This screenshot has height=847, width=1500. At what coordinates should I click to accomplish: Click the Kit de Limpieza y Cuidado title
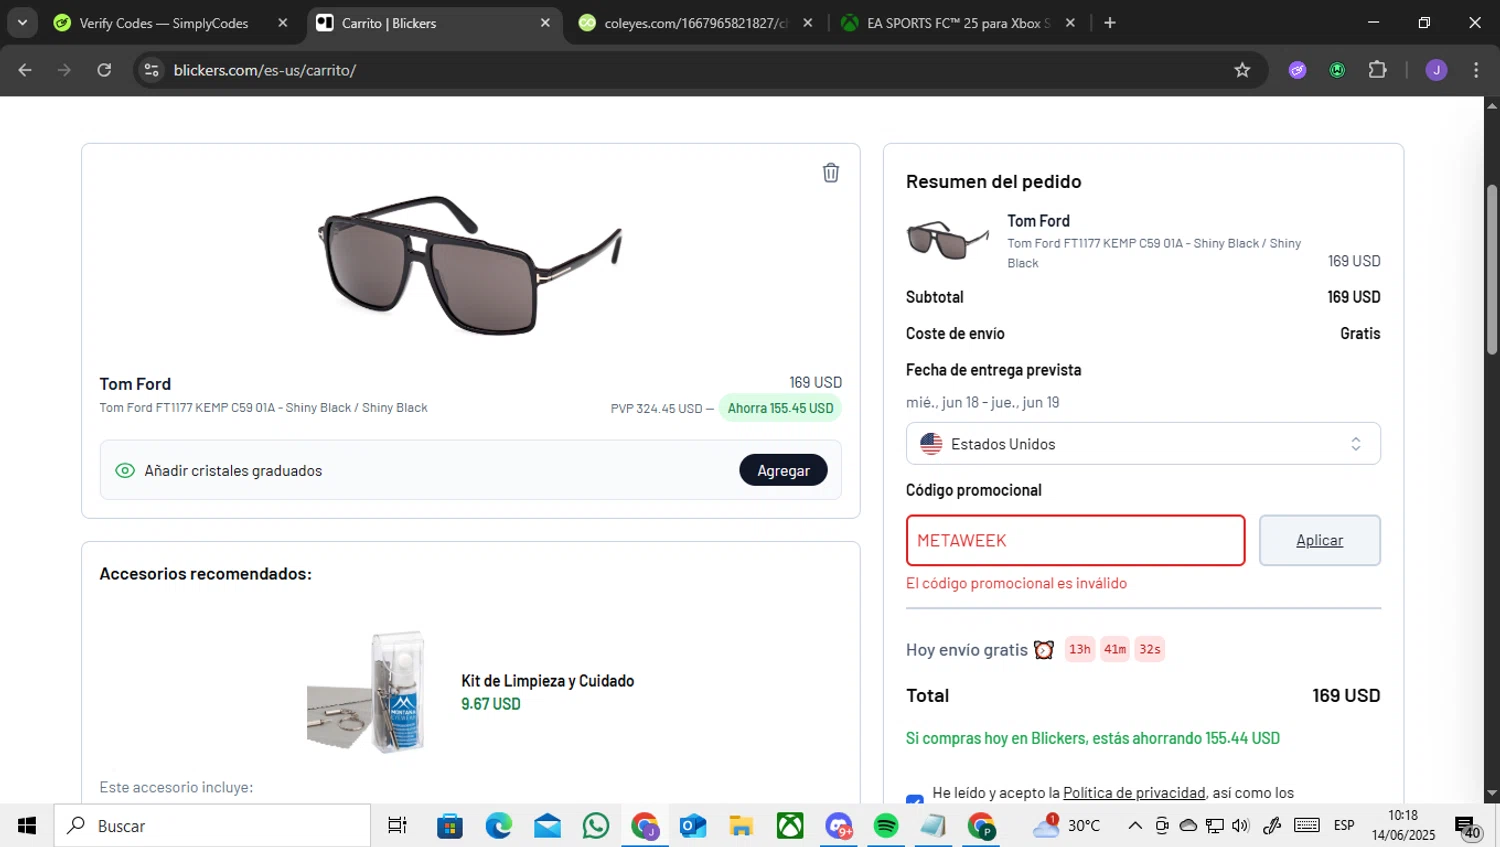pos(547,681)
